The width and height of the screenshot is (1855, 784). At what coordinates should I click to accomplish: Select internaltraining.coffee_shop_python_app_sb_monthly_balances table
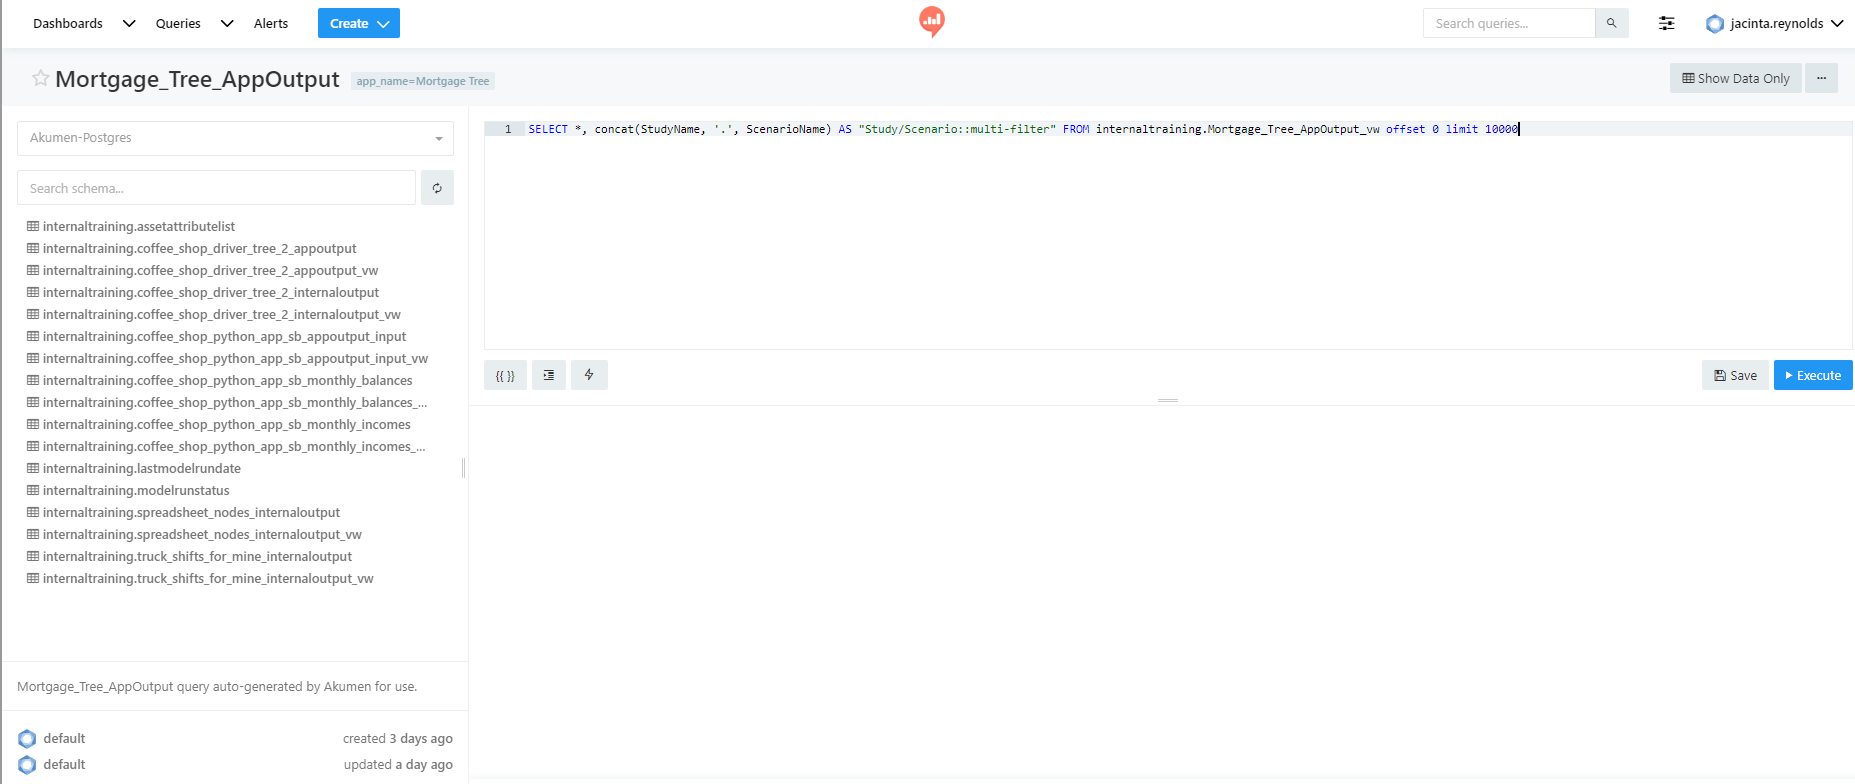point(228,380)
